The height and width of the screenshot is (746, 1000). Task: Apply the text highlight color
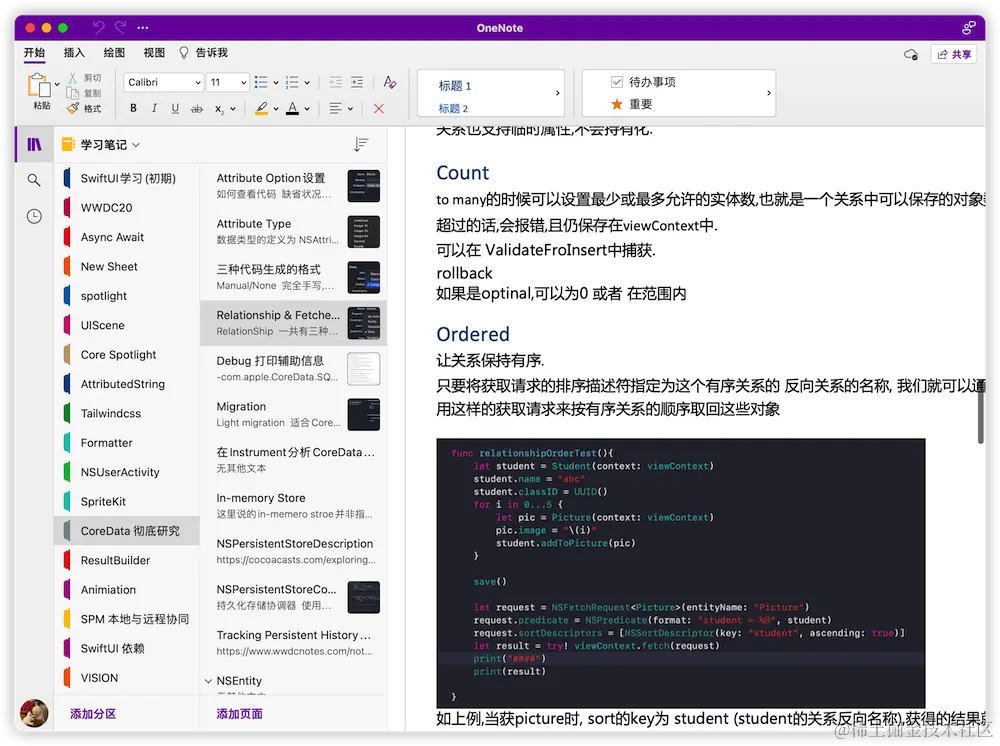click(x=261, y=108)
